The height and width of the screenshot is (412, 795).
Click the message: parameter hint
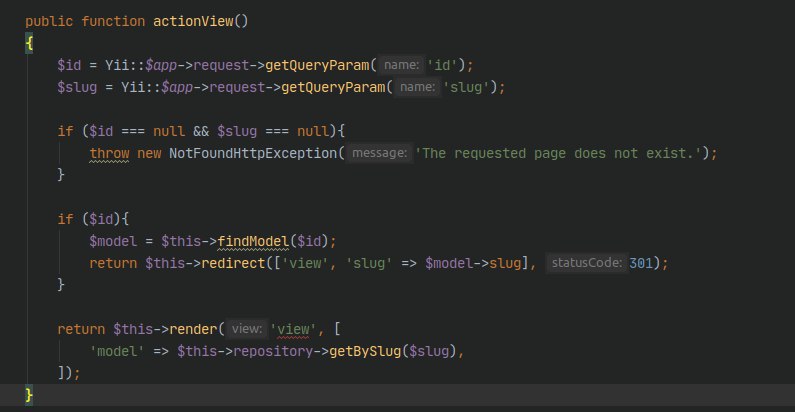(x=379, y=153)
